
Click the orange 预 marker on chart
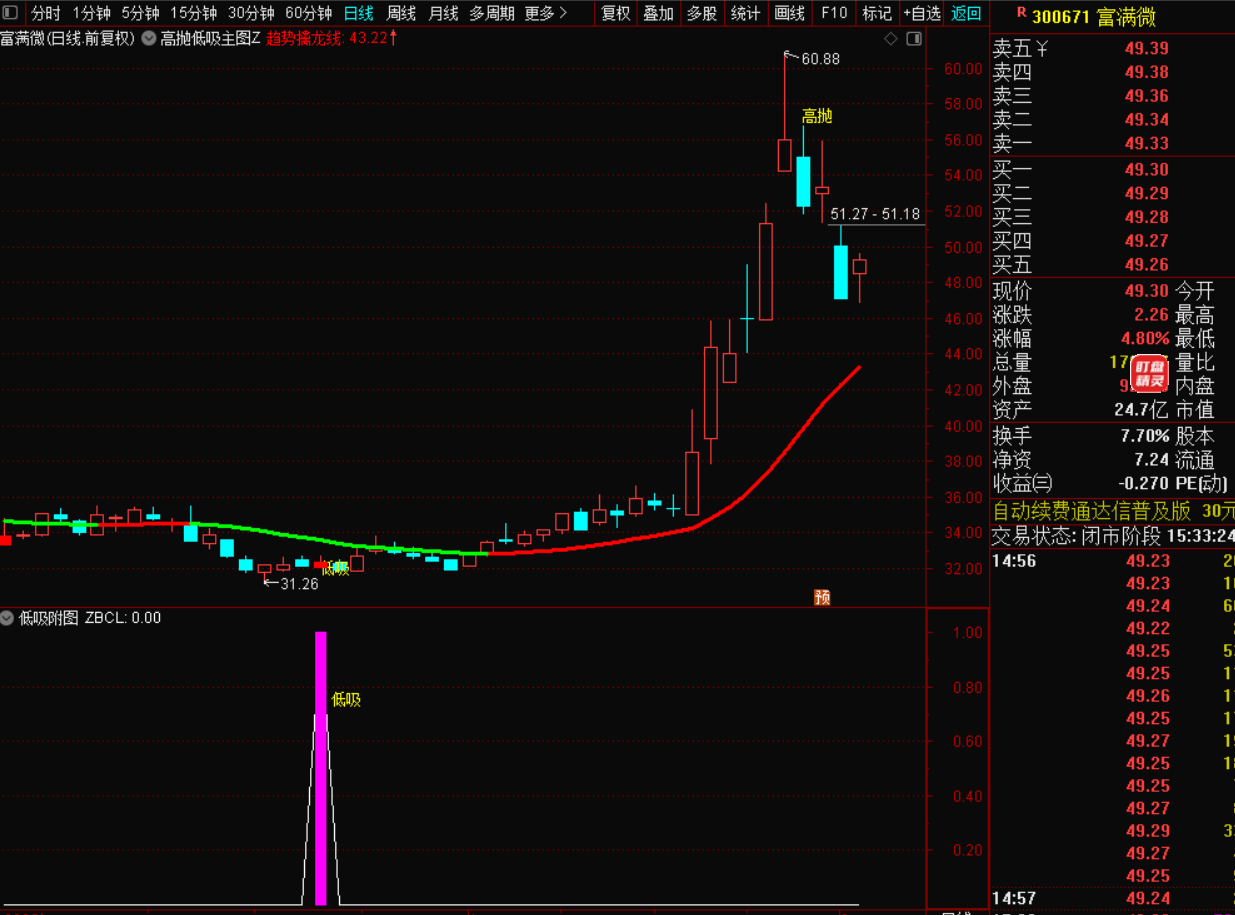pos(822,598)
